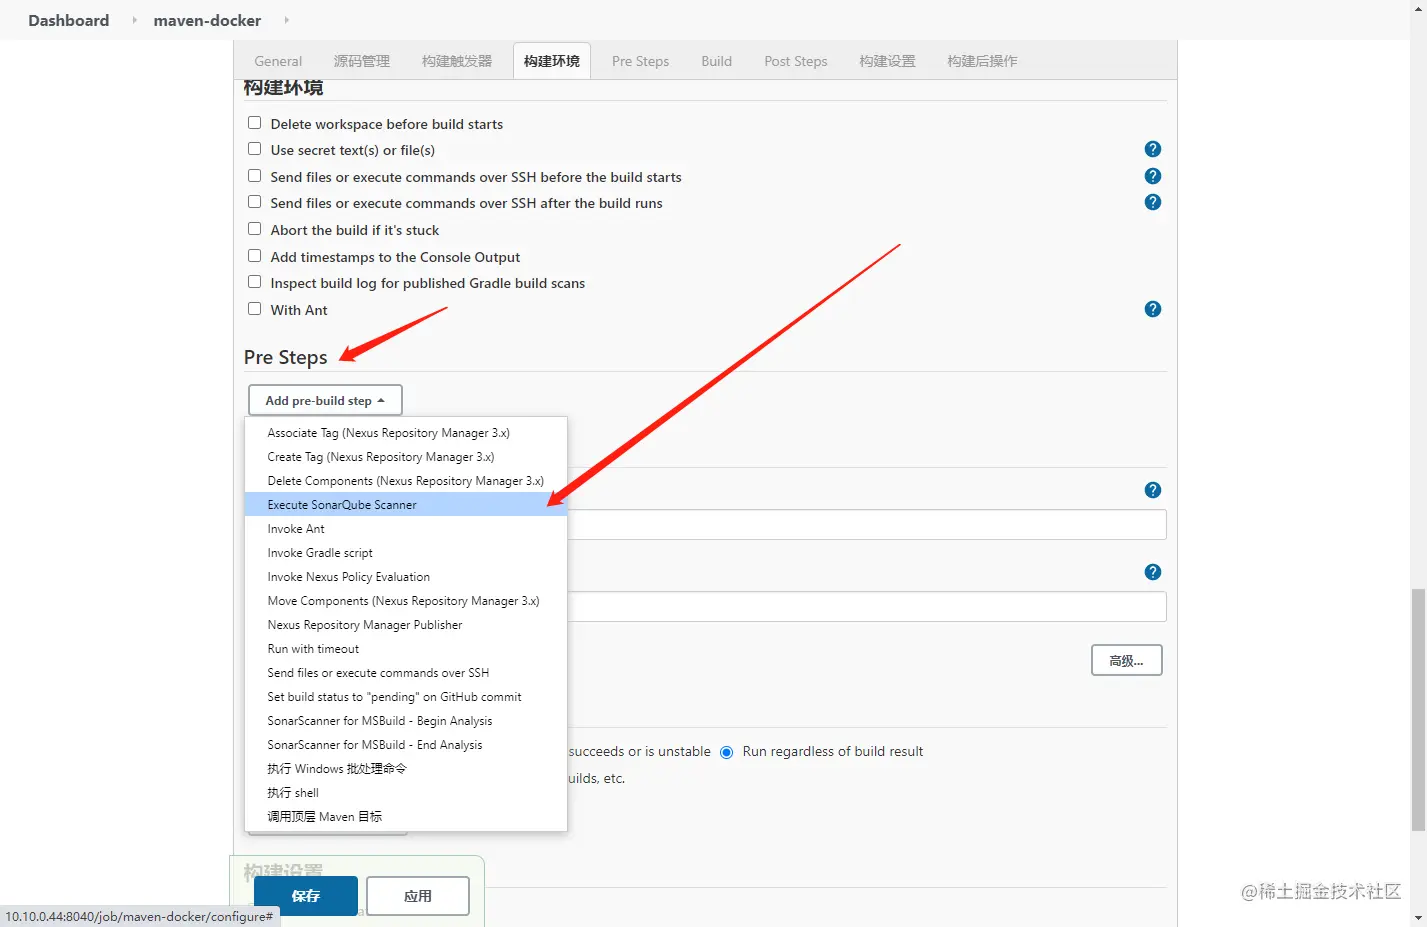Click the first text input field
Viewport: 1427px width, 927px height.
[866, 525]
